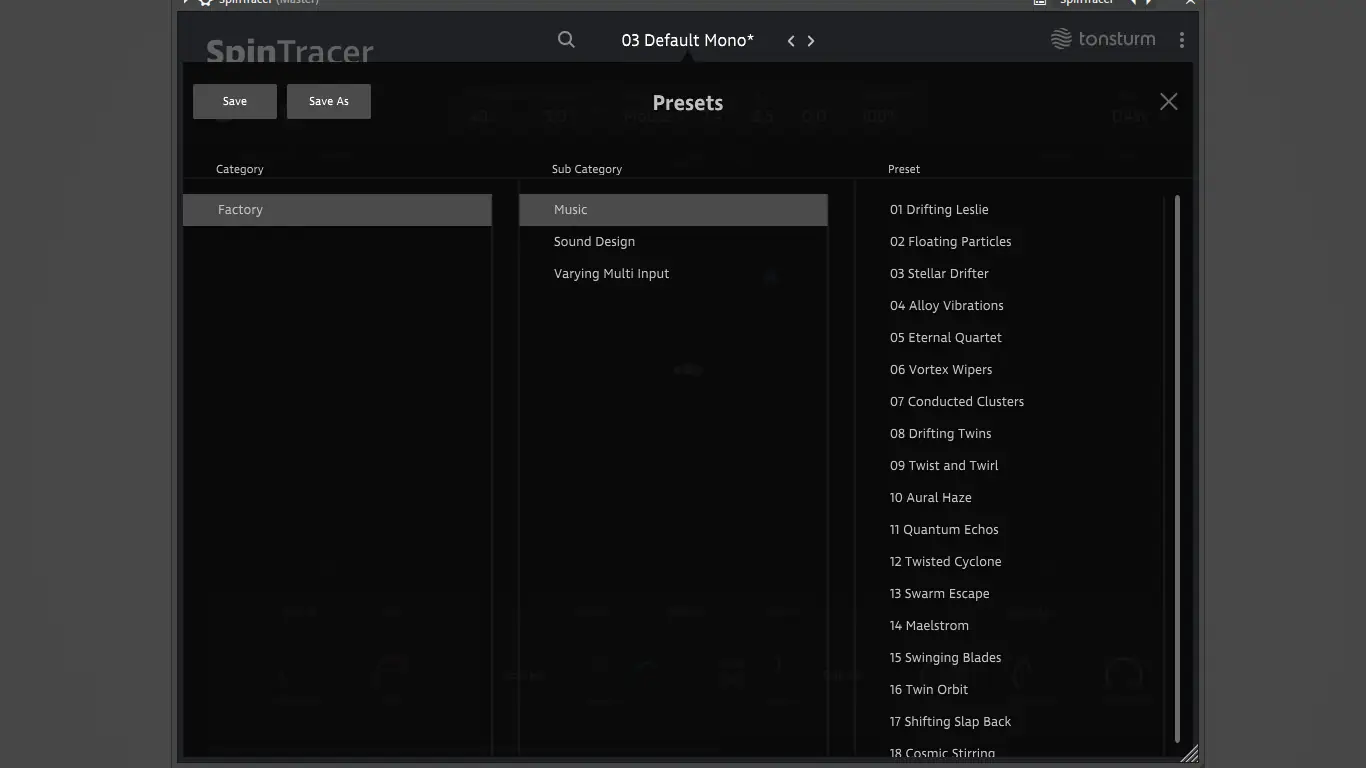Select the Factory category

click(x=337, y=210)
